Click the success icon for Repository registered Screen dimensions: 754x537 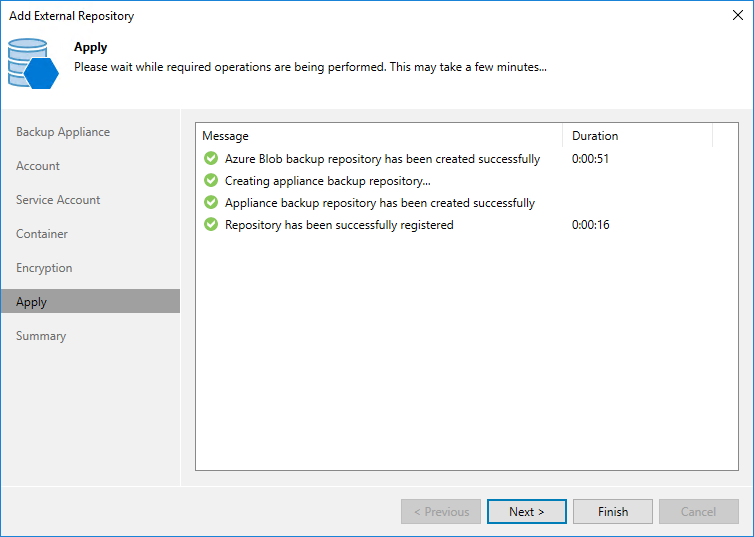(211, 225)
